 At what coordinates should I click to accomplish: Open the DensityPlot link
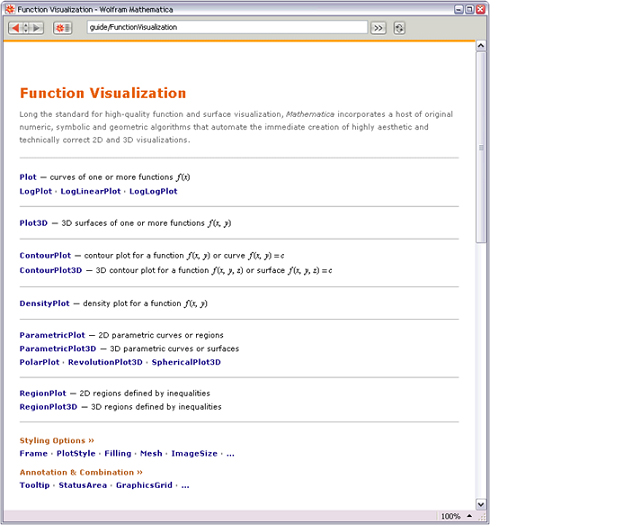[x=44, y=303]
